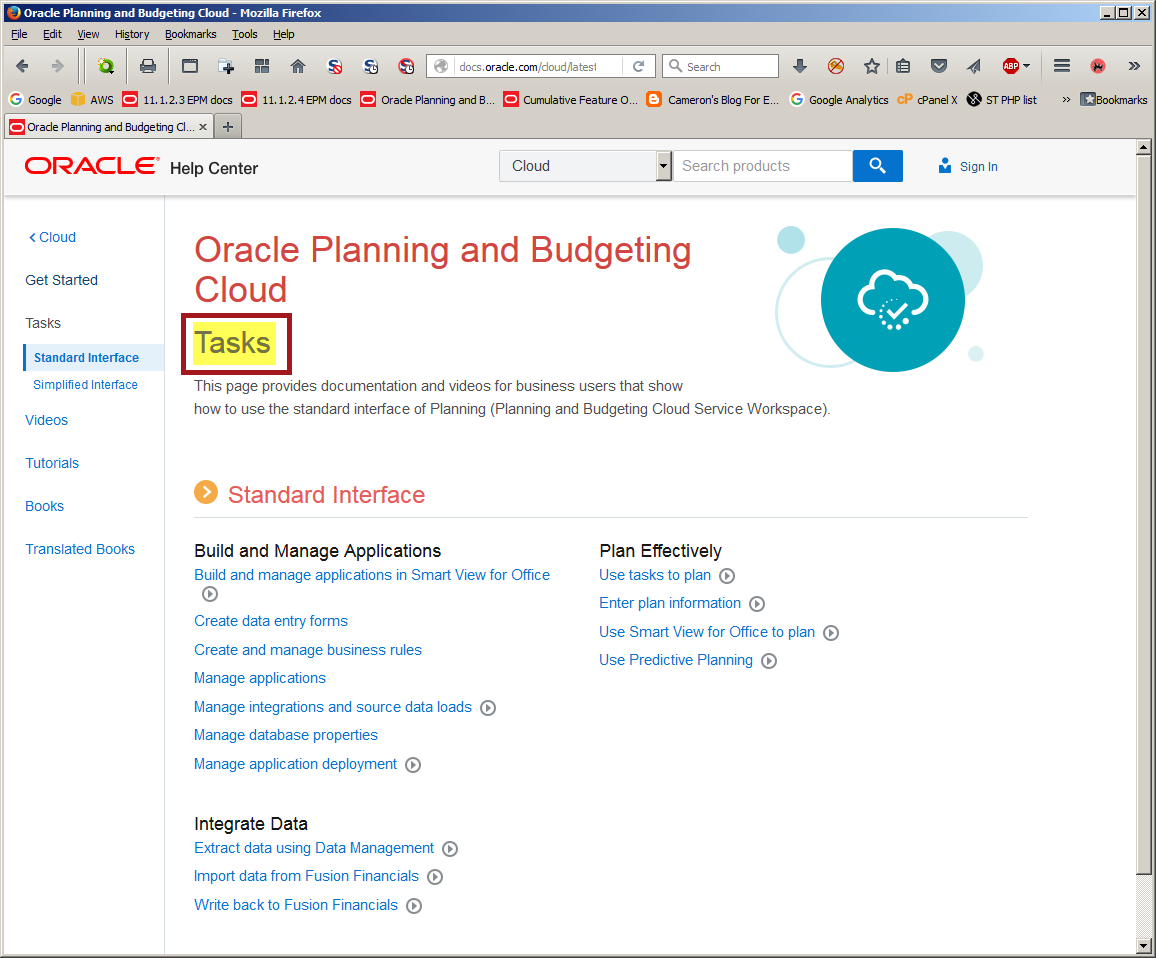Select Simplified Interface in sidebar
The image size is (1156, 958).
[85, 385]
